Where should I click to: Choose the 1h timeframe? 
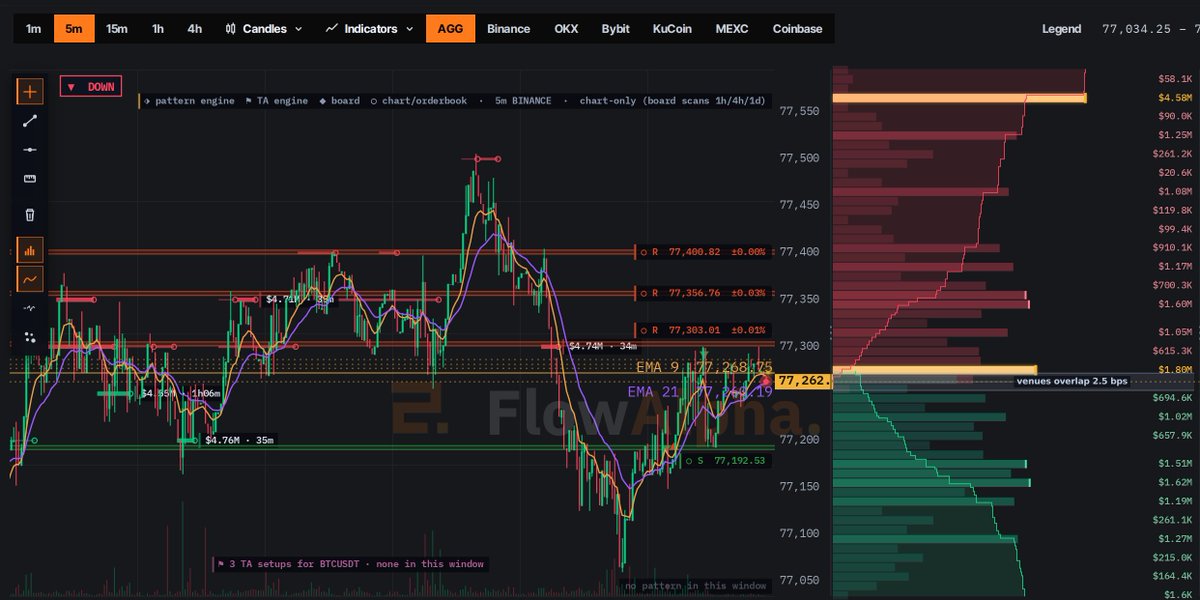pyautogui.click(x=158, y=29)
